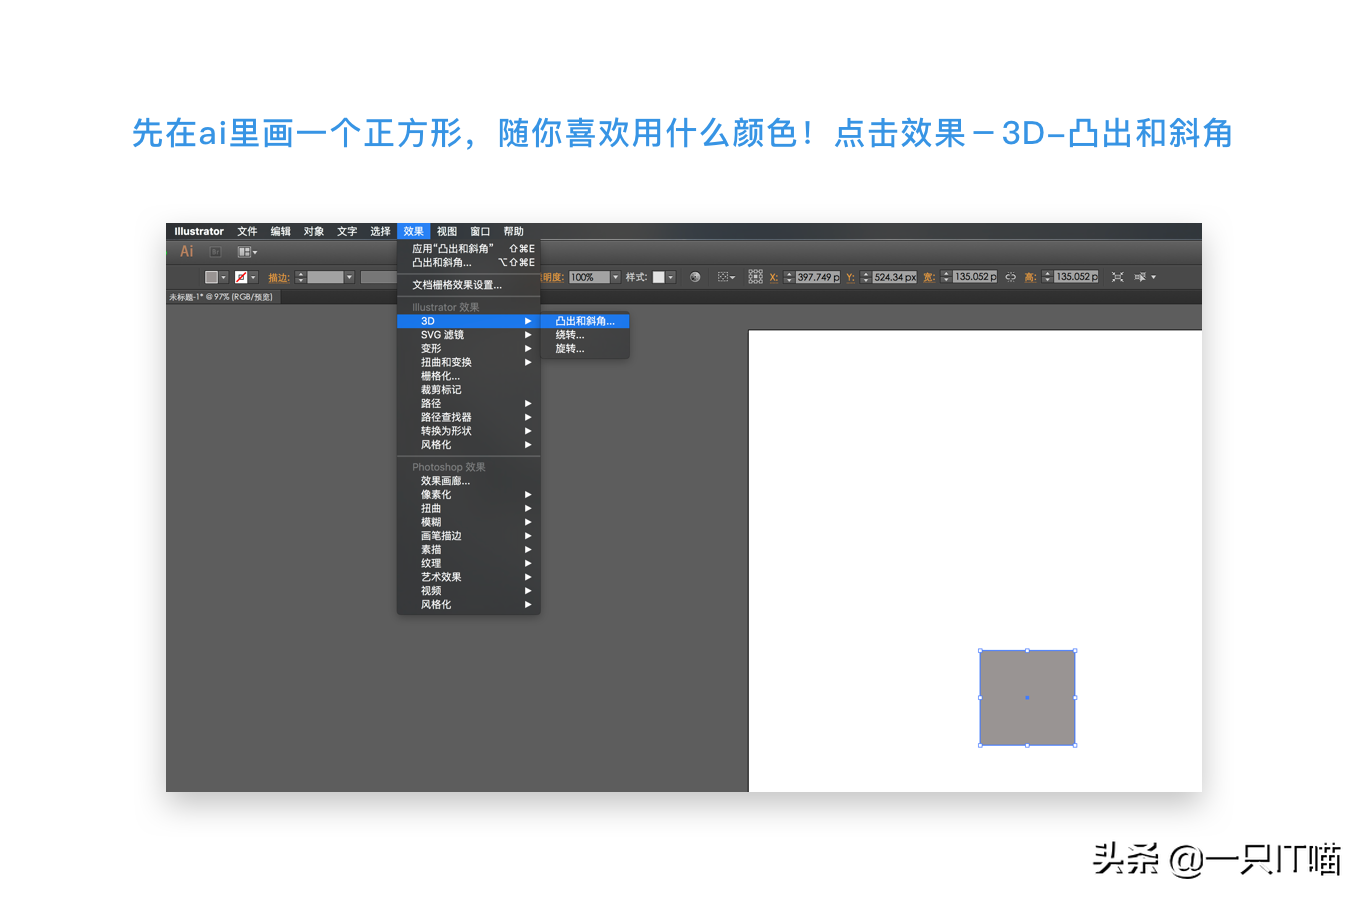Open the stroke color dropdown arrow

coord(254,277)
